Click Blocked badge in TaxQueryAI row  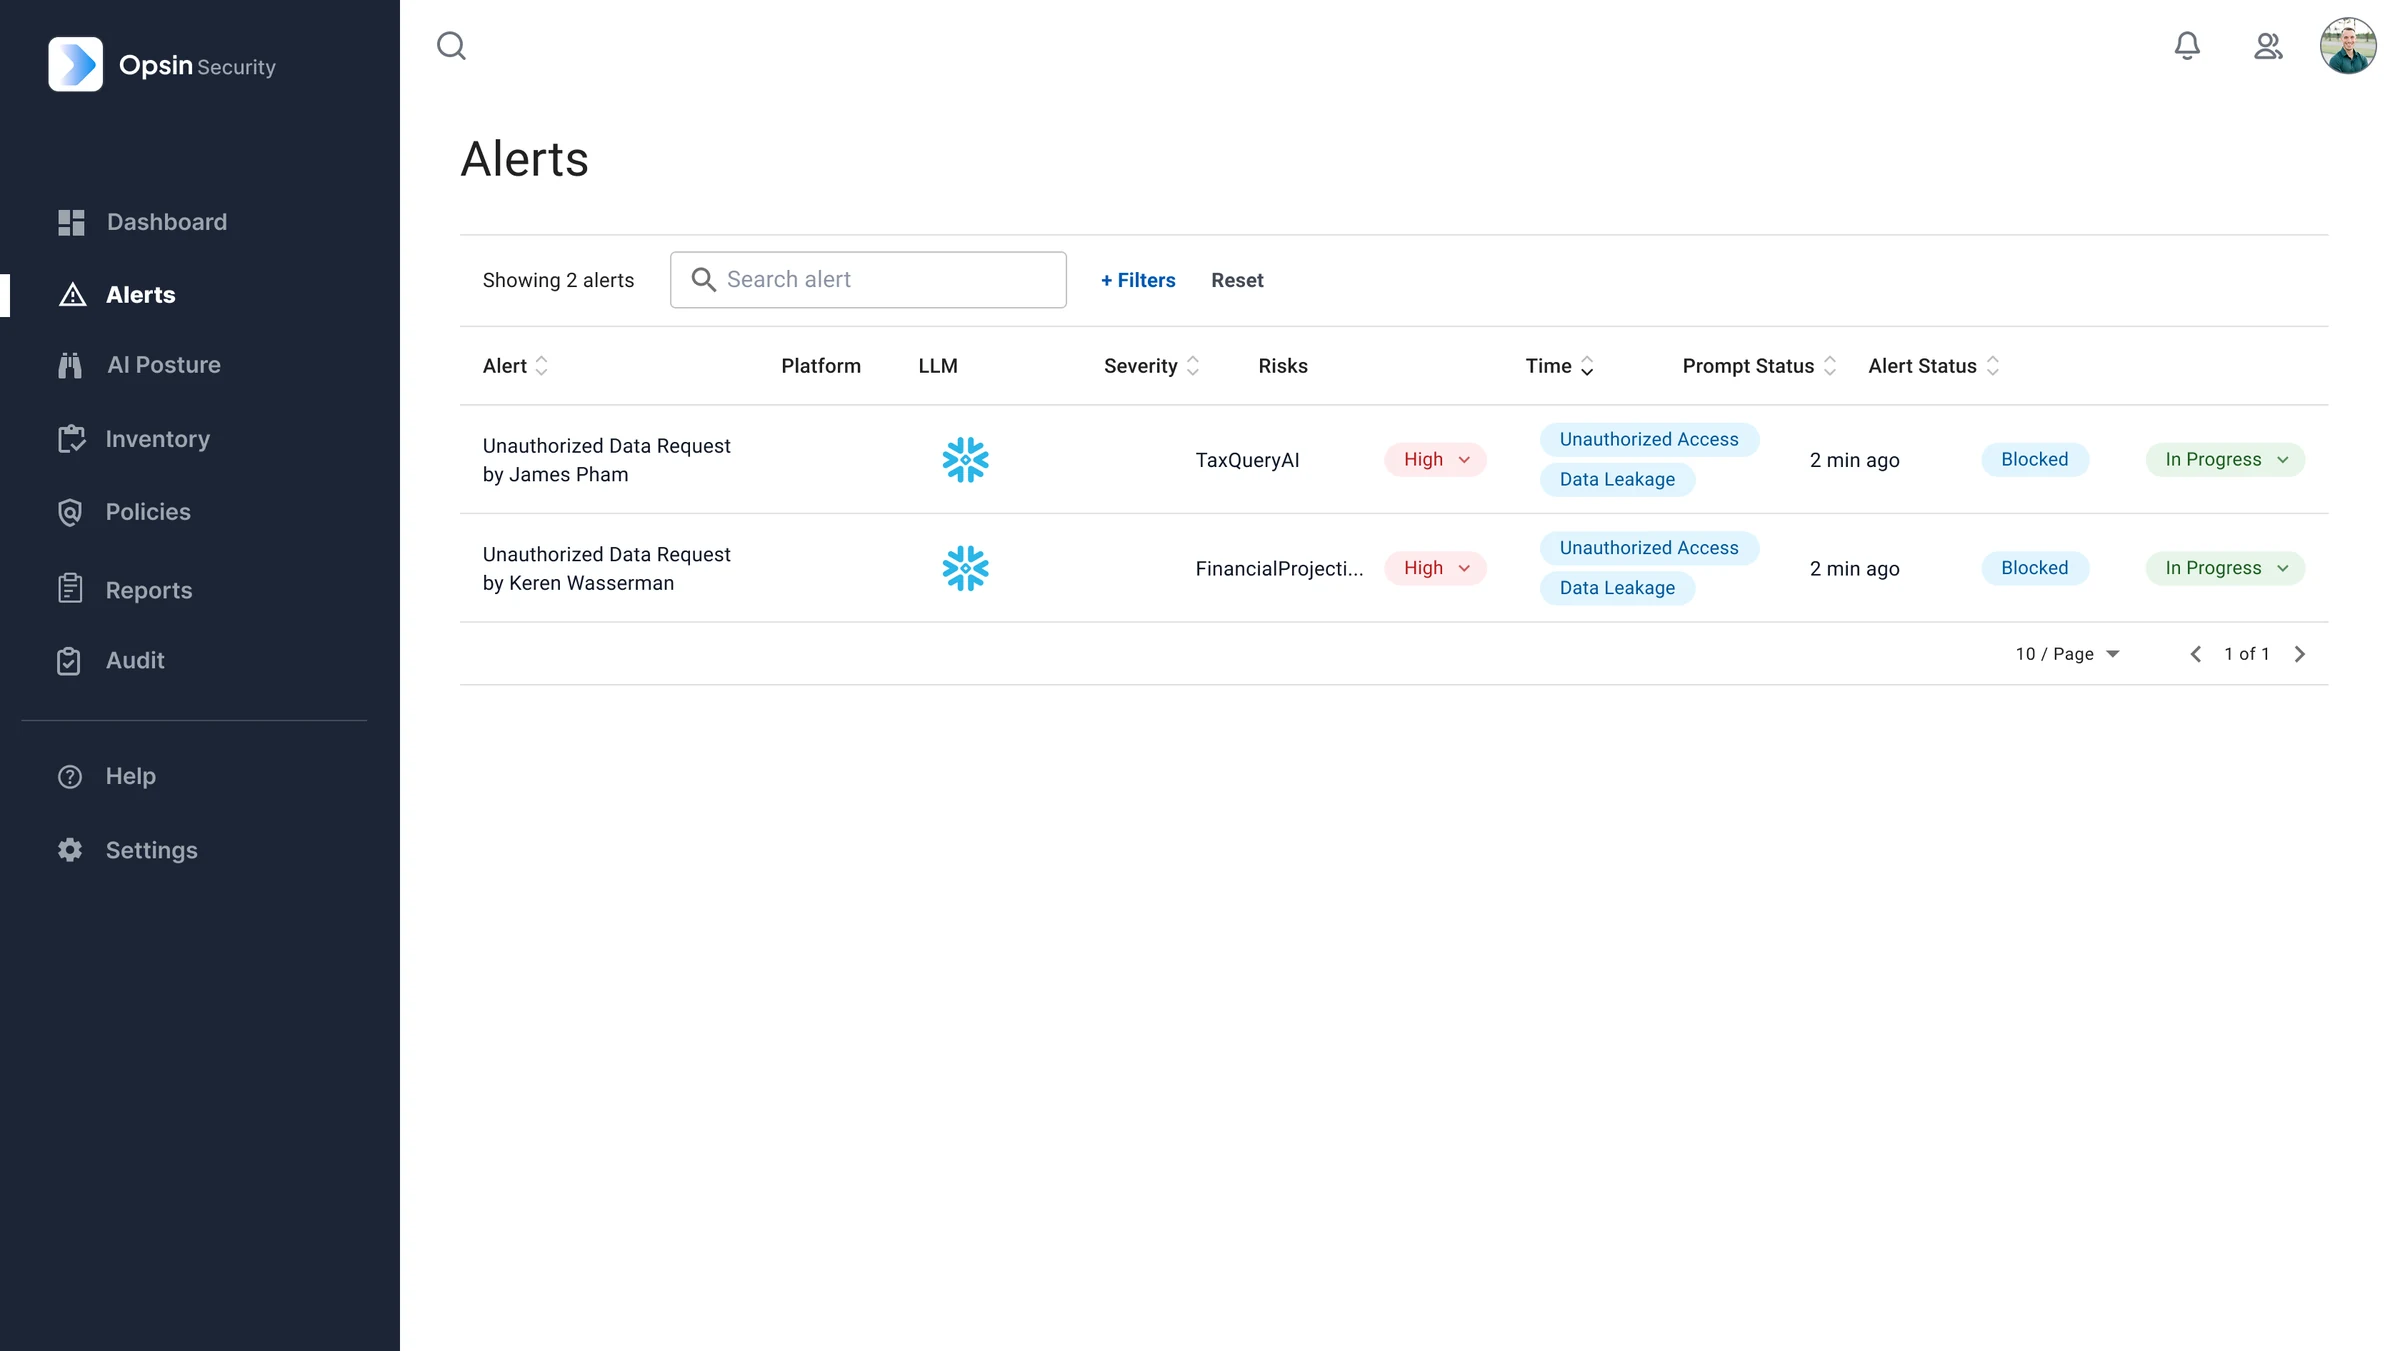[2034, 460]
